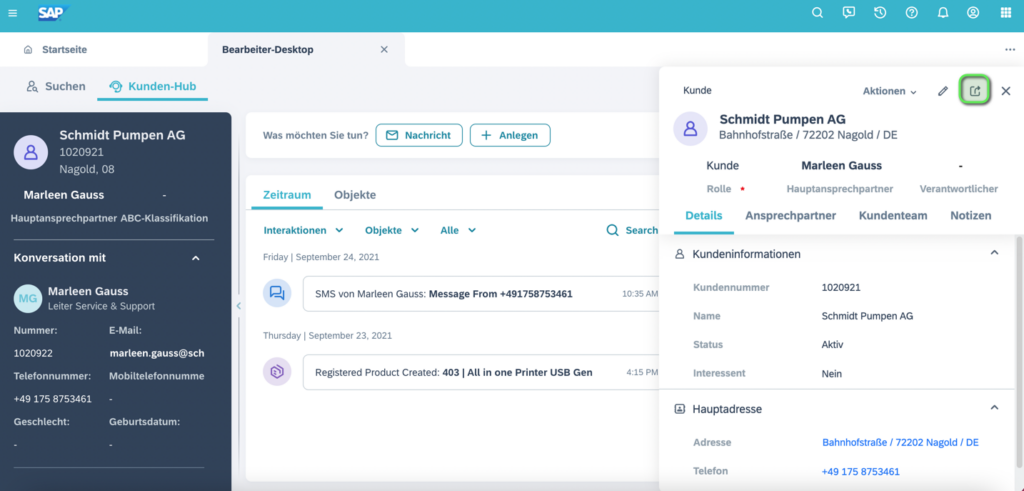This screenshot has height=491, width=1024.
Task: Open the Objekte filter dropdown
Action: pos(391,230)
